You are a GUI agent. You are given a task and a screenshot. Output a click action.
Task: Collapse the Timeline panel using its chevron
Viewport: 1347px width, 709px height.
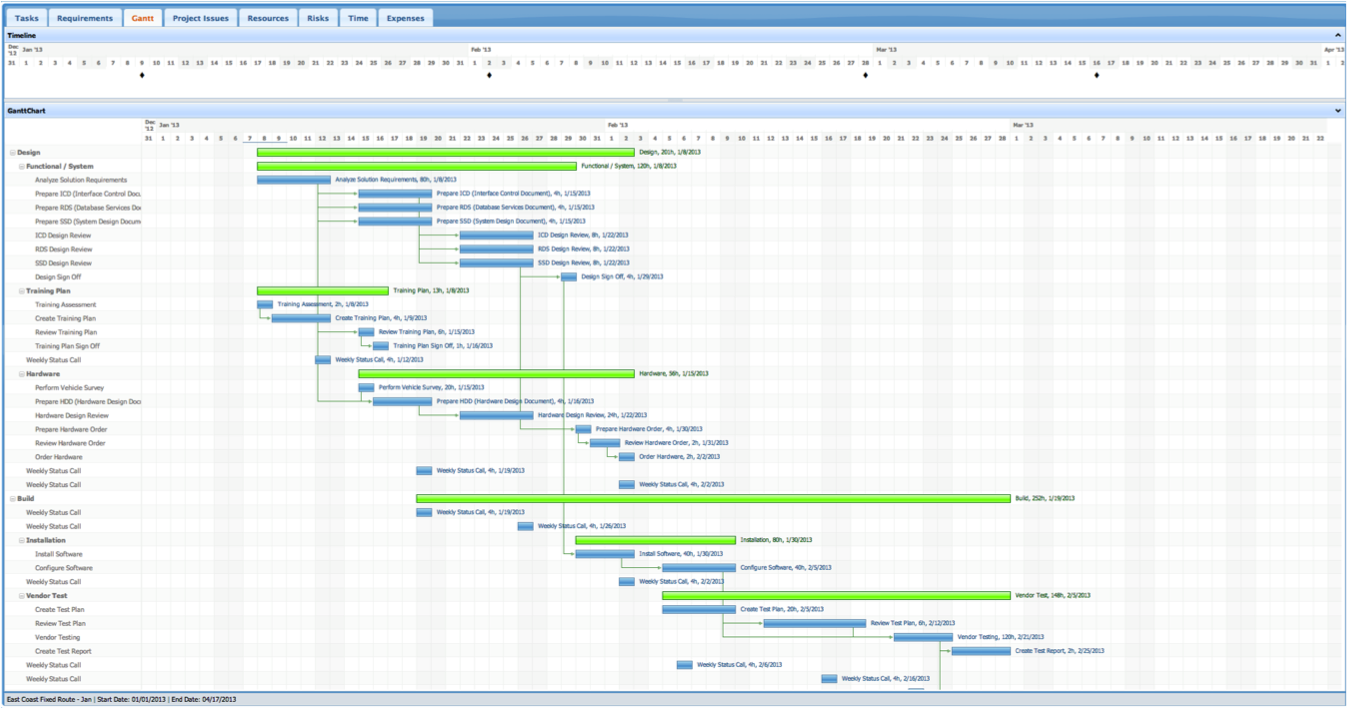pos(1338,35)
